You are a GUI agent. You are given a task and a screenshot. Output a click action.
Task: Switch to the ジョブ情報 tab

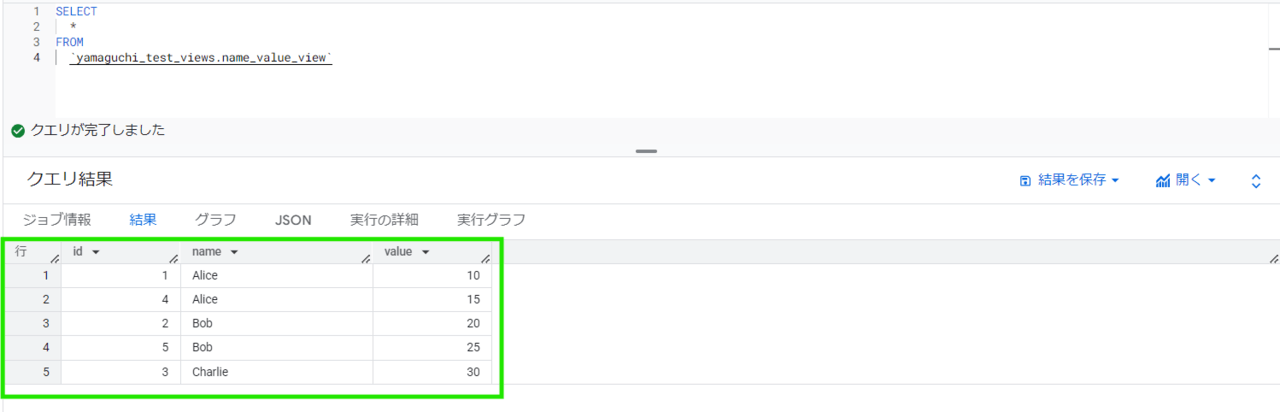[57, 220]
